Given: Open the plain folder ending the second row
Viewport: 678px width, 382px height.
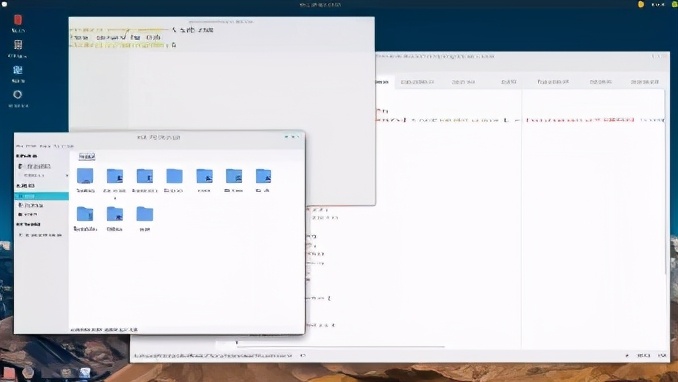Looking at the screenshot, I should tap(145, 214).
